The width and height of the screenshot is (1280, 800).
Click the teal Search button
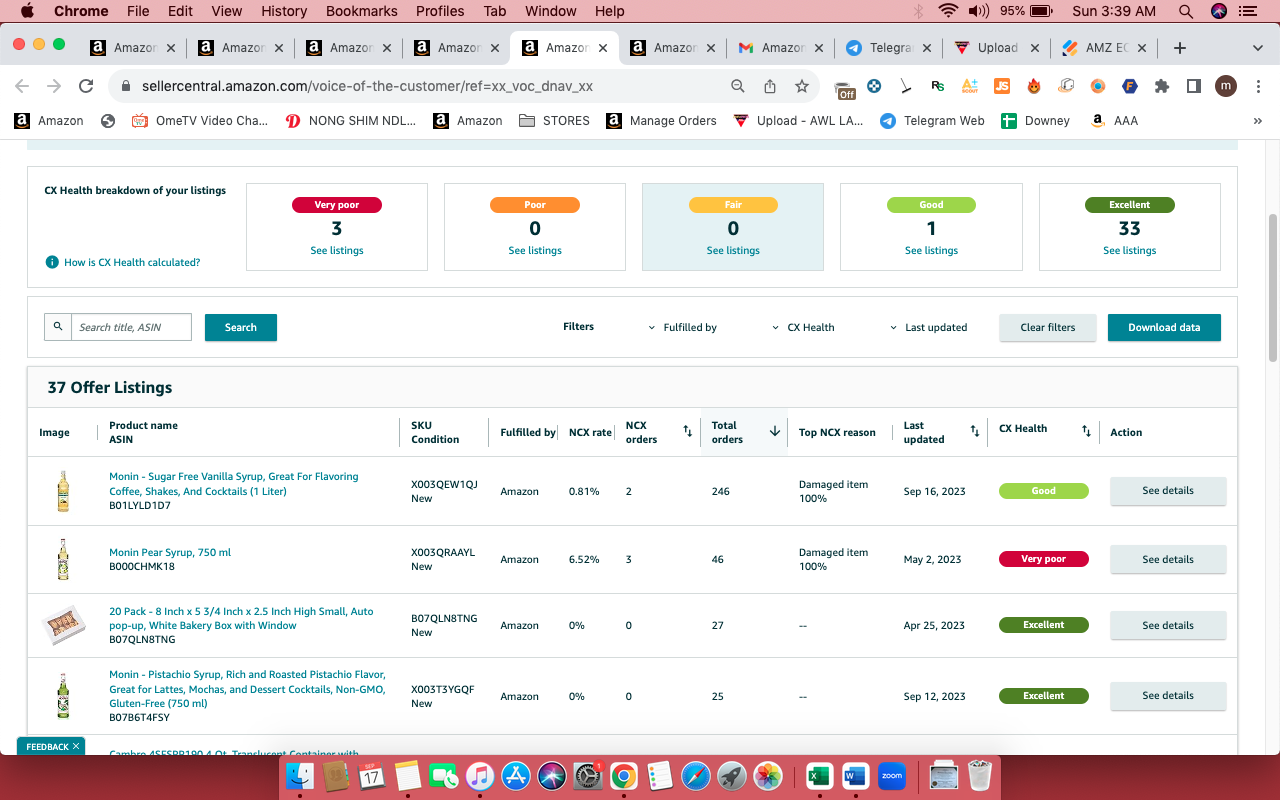pos(241,327)
